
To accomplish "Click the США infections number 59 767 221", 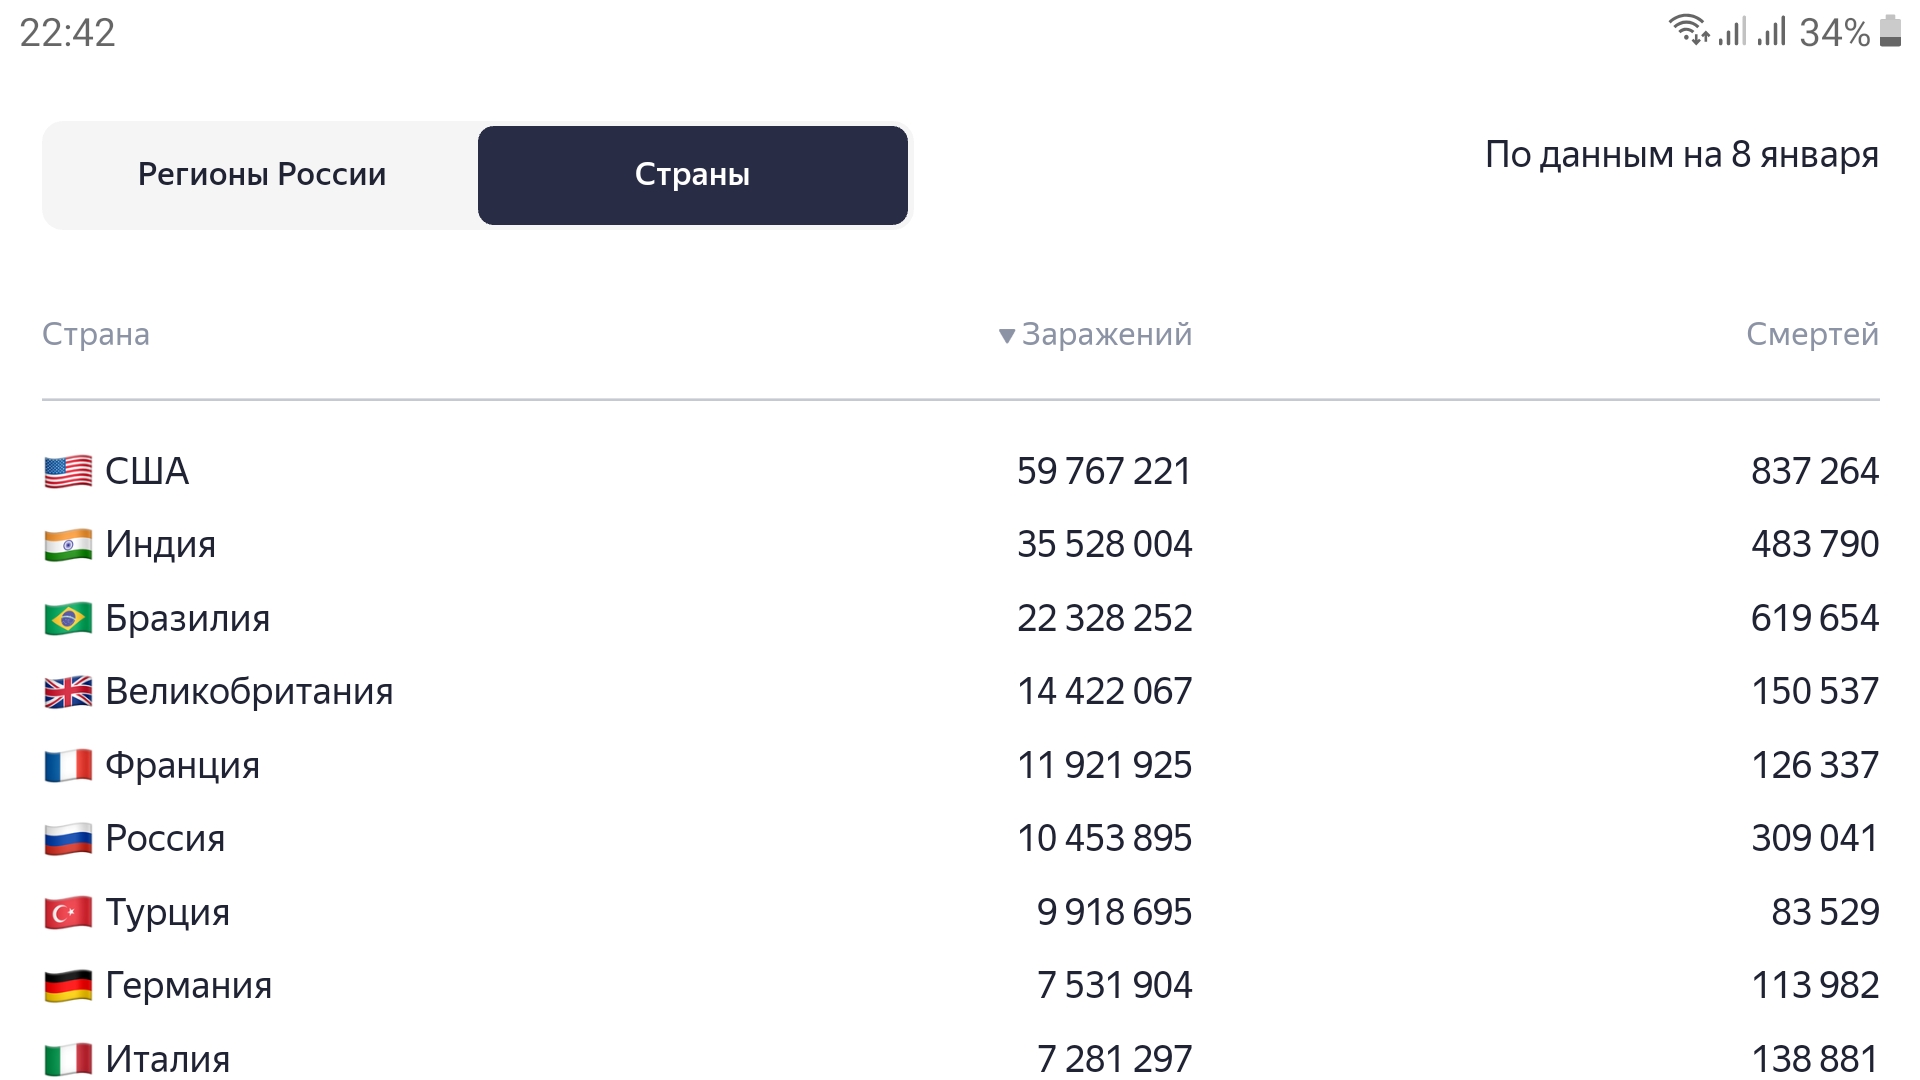I will [x=1104, y=472].
